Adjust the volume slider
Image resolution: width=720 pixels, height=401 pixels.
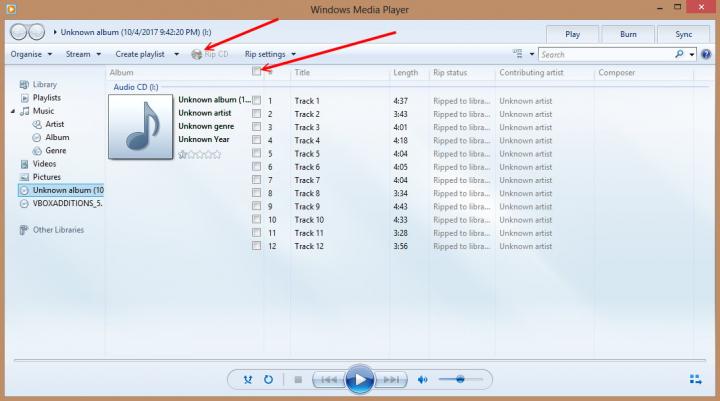[460, 379]
